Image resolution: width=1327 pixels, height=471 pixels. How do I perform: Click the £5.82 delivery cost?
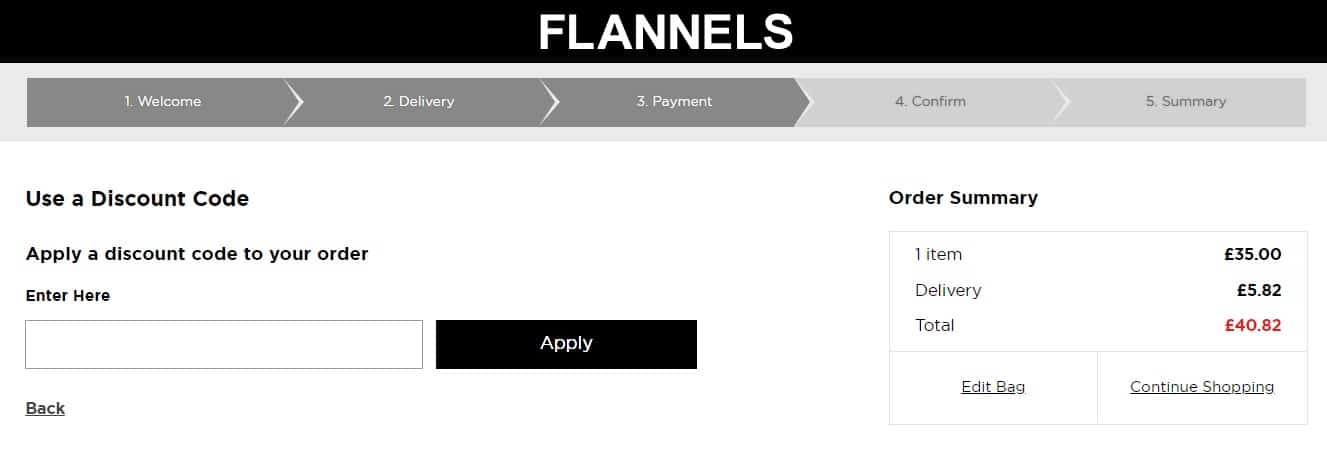pyautogui.click(x=1259, y=291)
